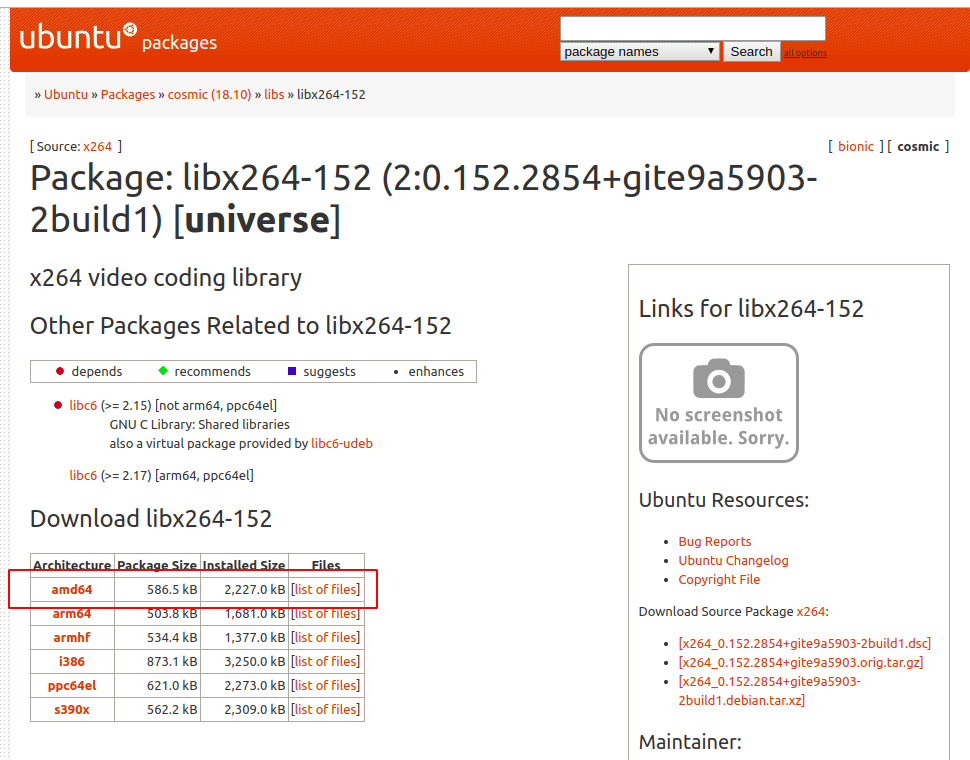The height and width of the screenshot is (760, 970).
Task: Download the s390x architecture package
Action: 72,710
